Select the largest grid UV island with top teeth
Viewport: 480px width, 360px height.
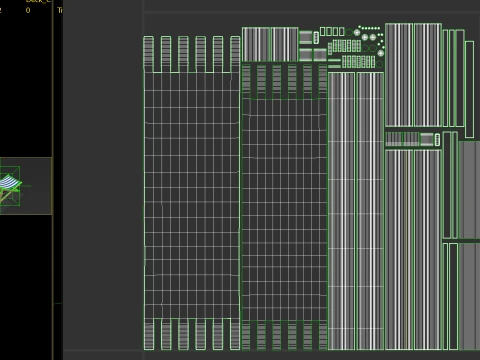tap(192, 193)
